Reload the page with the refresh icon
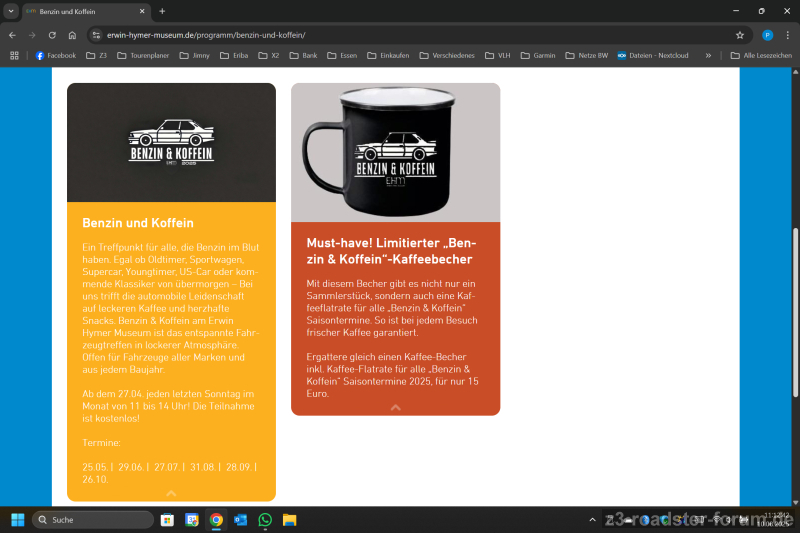This screenshot has height=533, width=800. [x=52, y=35]
